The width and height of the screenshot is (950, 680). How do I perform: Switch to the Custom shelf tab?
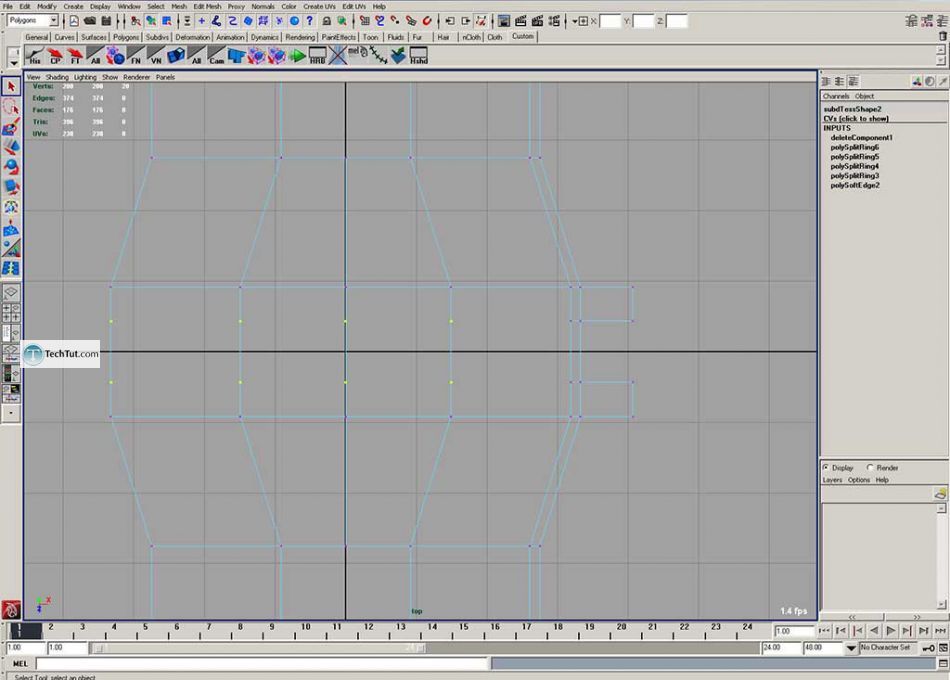click(523, 36)
